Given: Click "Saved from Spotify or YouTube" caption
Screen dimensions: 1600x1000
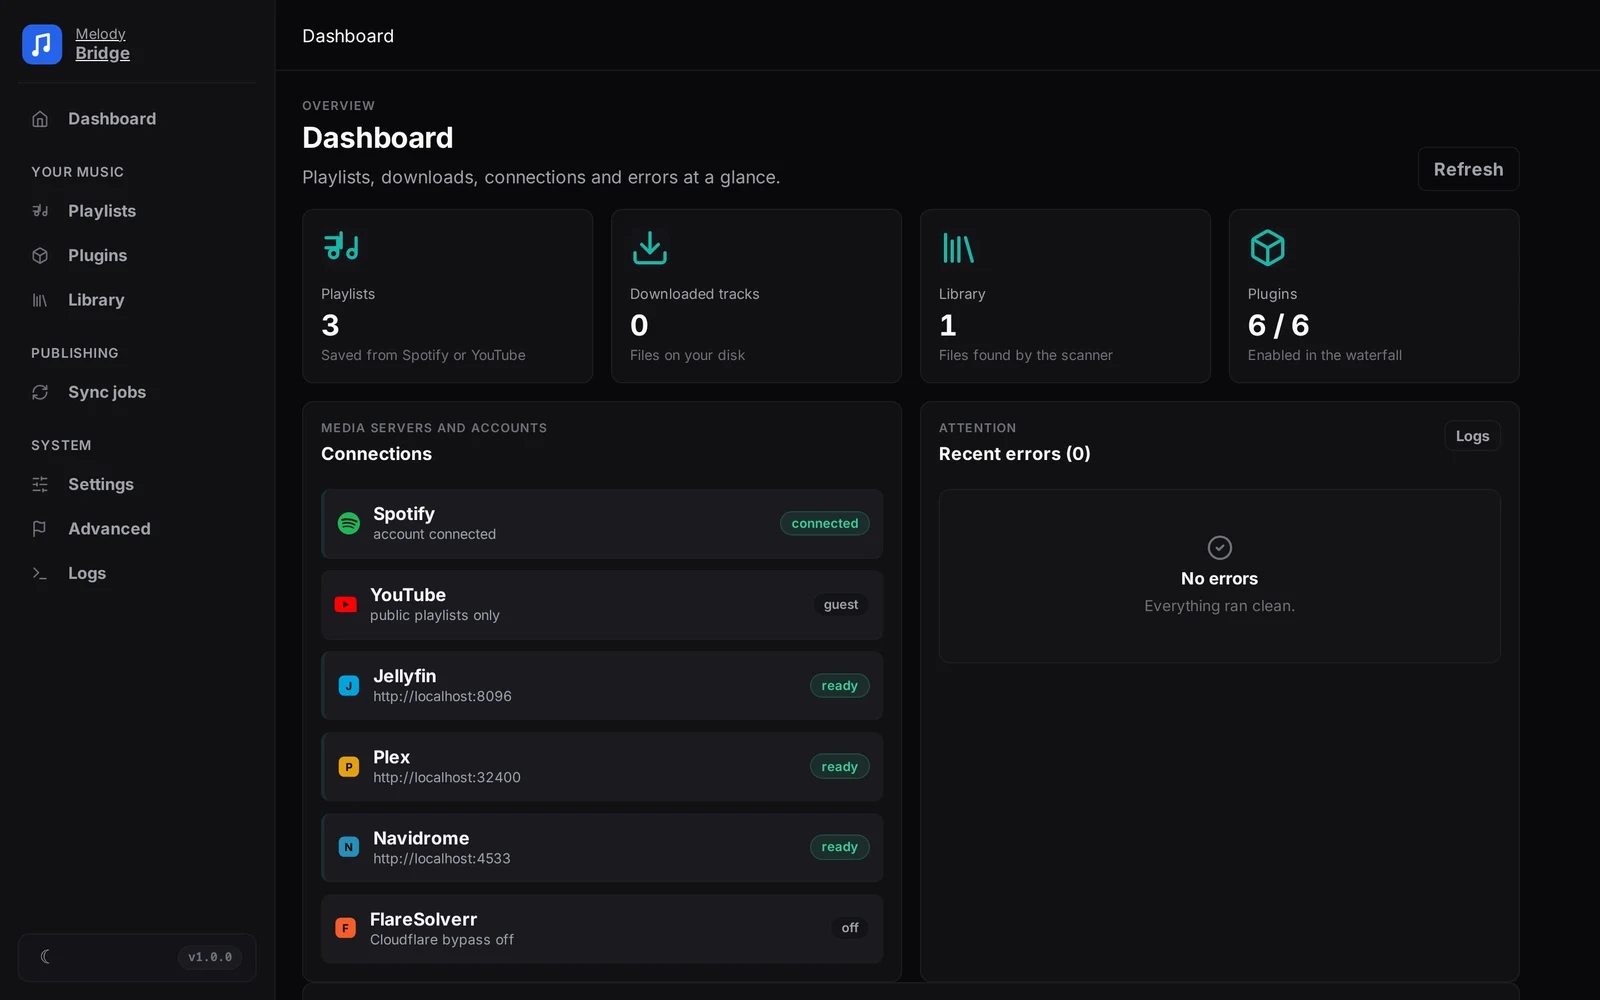Looking at the screenshot, I should tap(423, 355).
